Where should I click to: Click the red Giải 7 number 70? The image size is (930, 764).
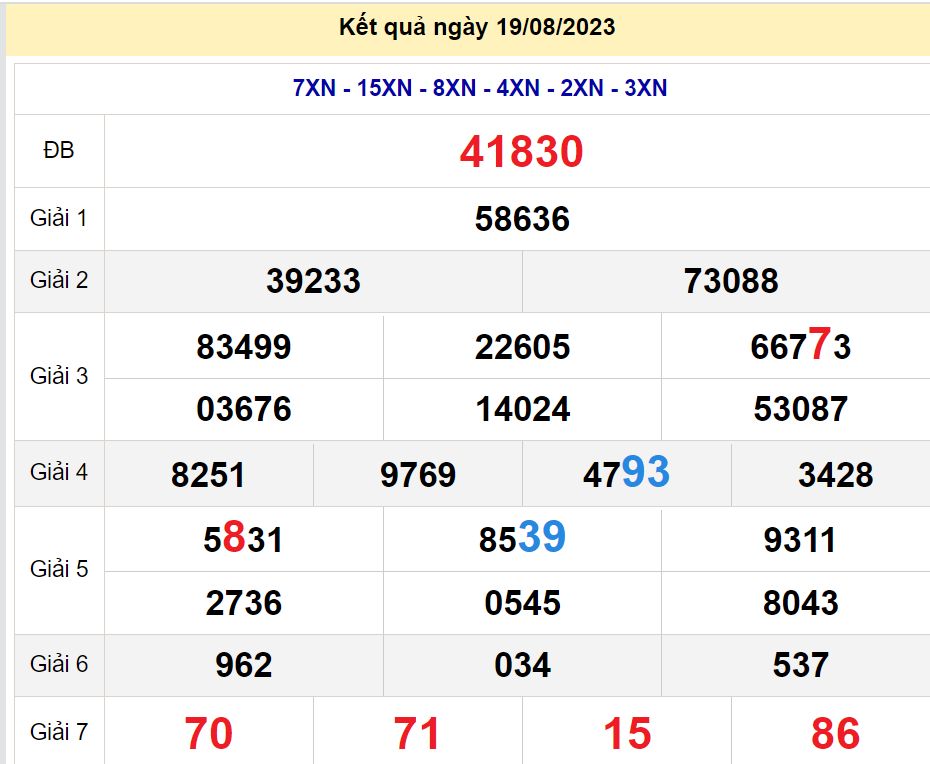208,734
